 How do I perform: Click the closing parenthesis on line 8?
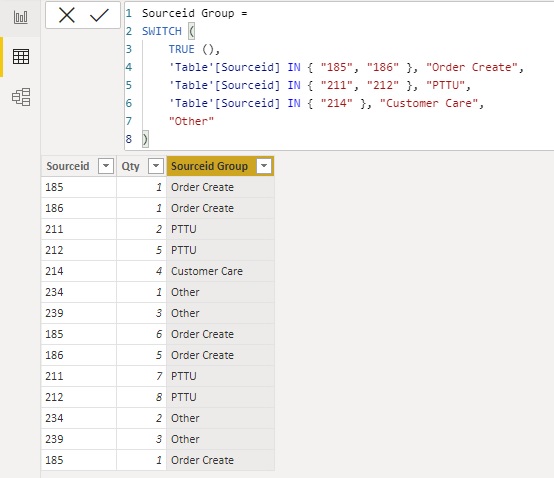[x=145, y=139]
